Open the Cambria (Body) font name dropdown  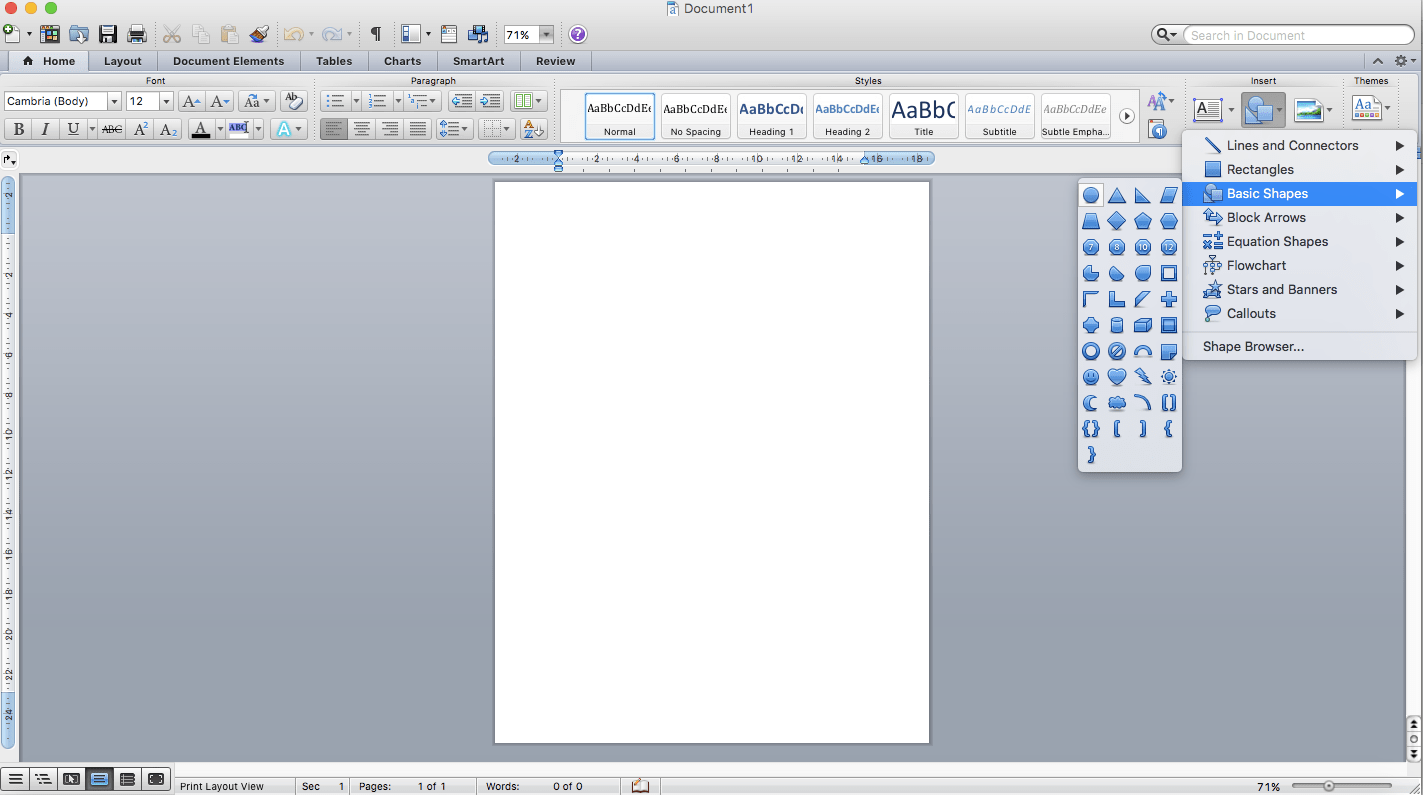[114, 101]
